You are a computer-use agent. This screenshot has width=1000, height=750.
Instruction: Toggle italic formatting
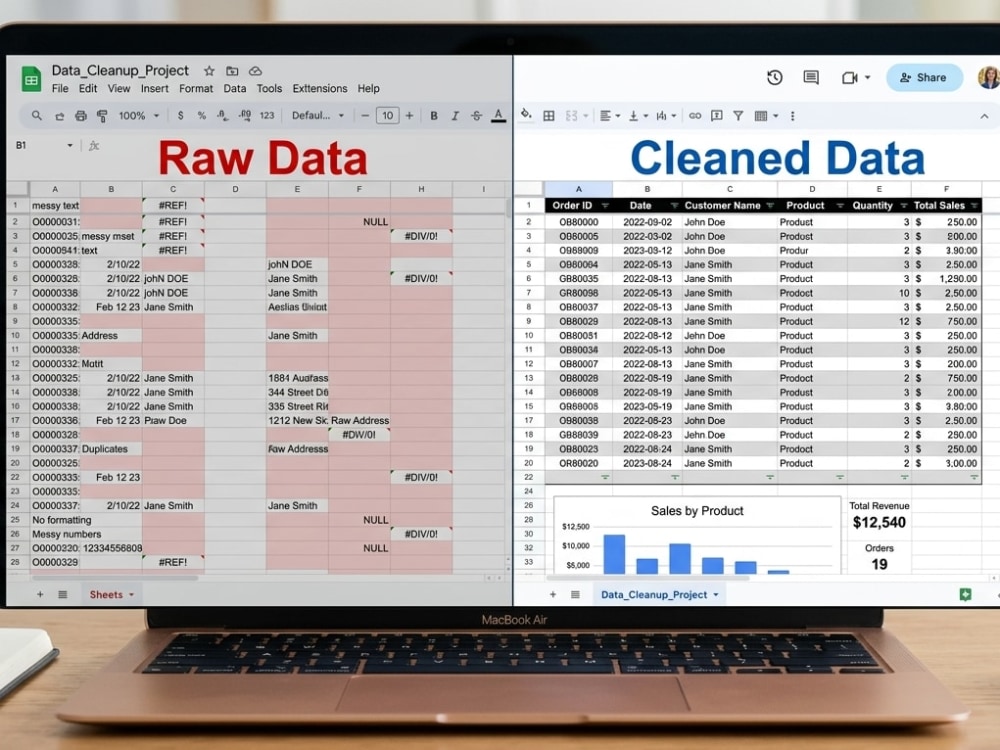[x=455, y=116]
